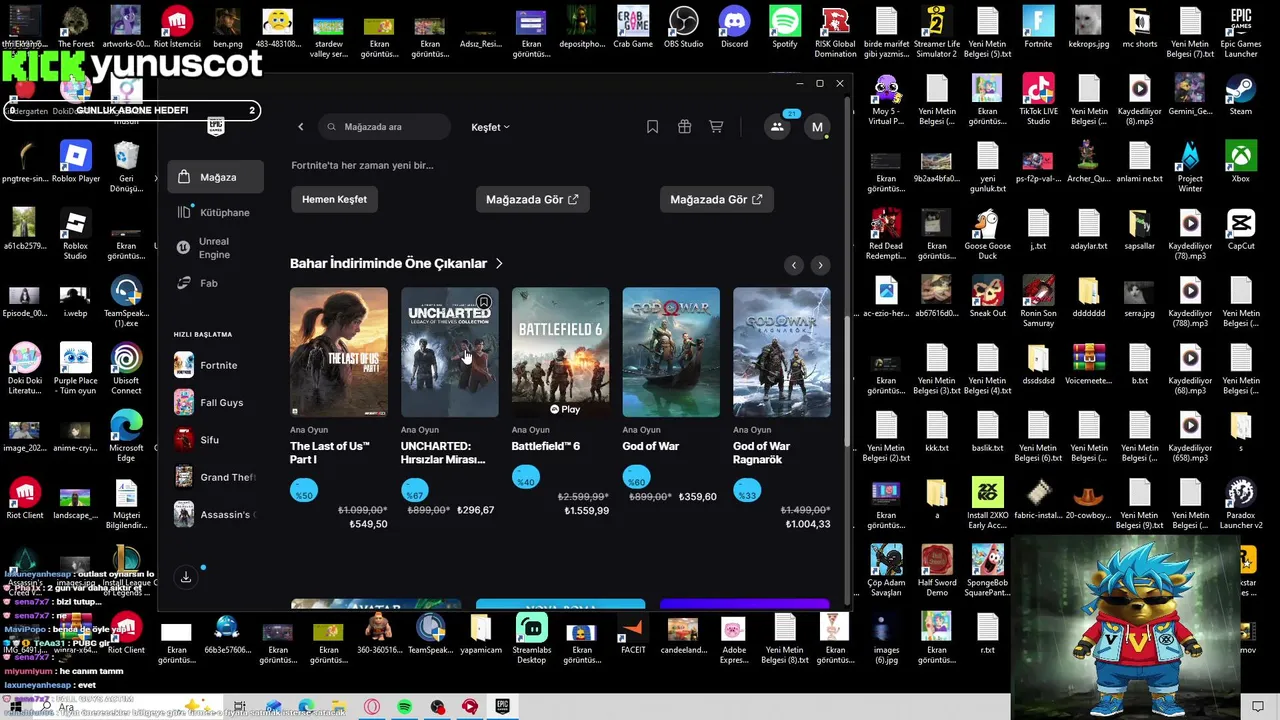1280x720 pixels.
Task: Select the CapCut desktop icon
Action: (x=1241, y=229)
